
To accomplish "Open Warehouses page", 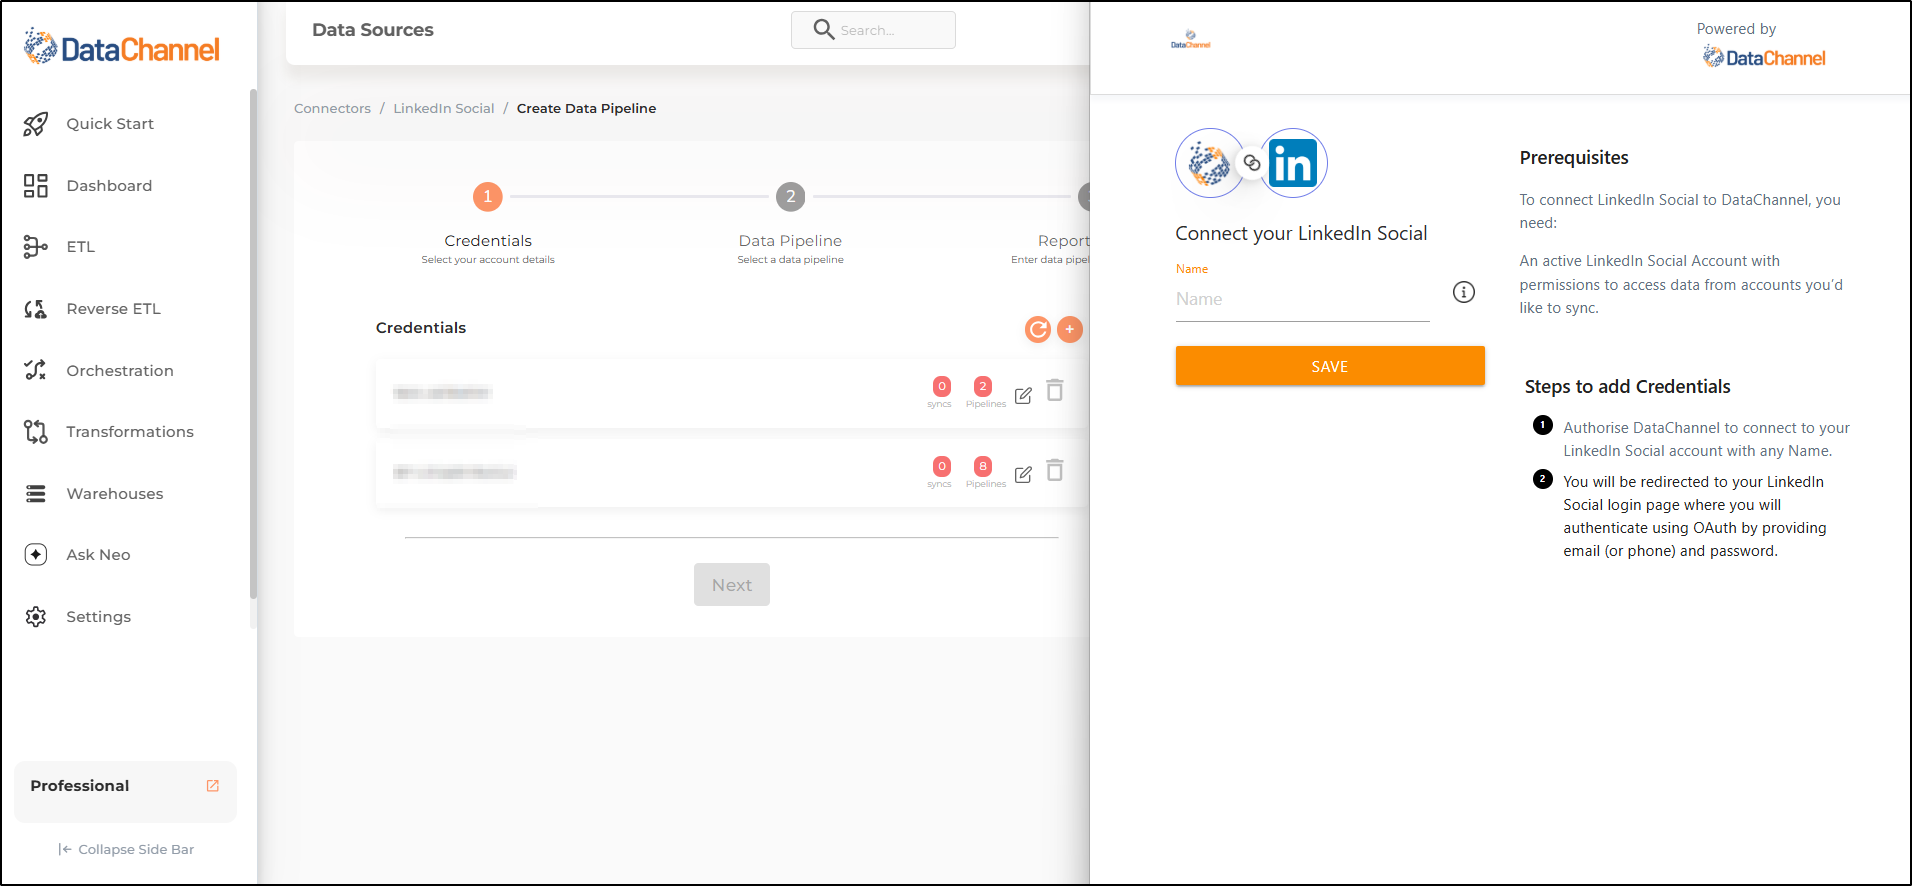I will 115,494.
